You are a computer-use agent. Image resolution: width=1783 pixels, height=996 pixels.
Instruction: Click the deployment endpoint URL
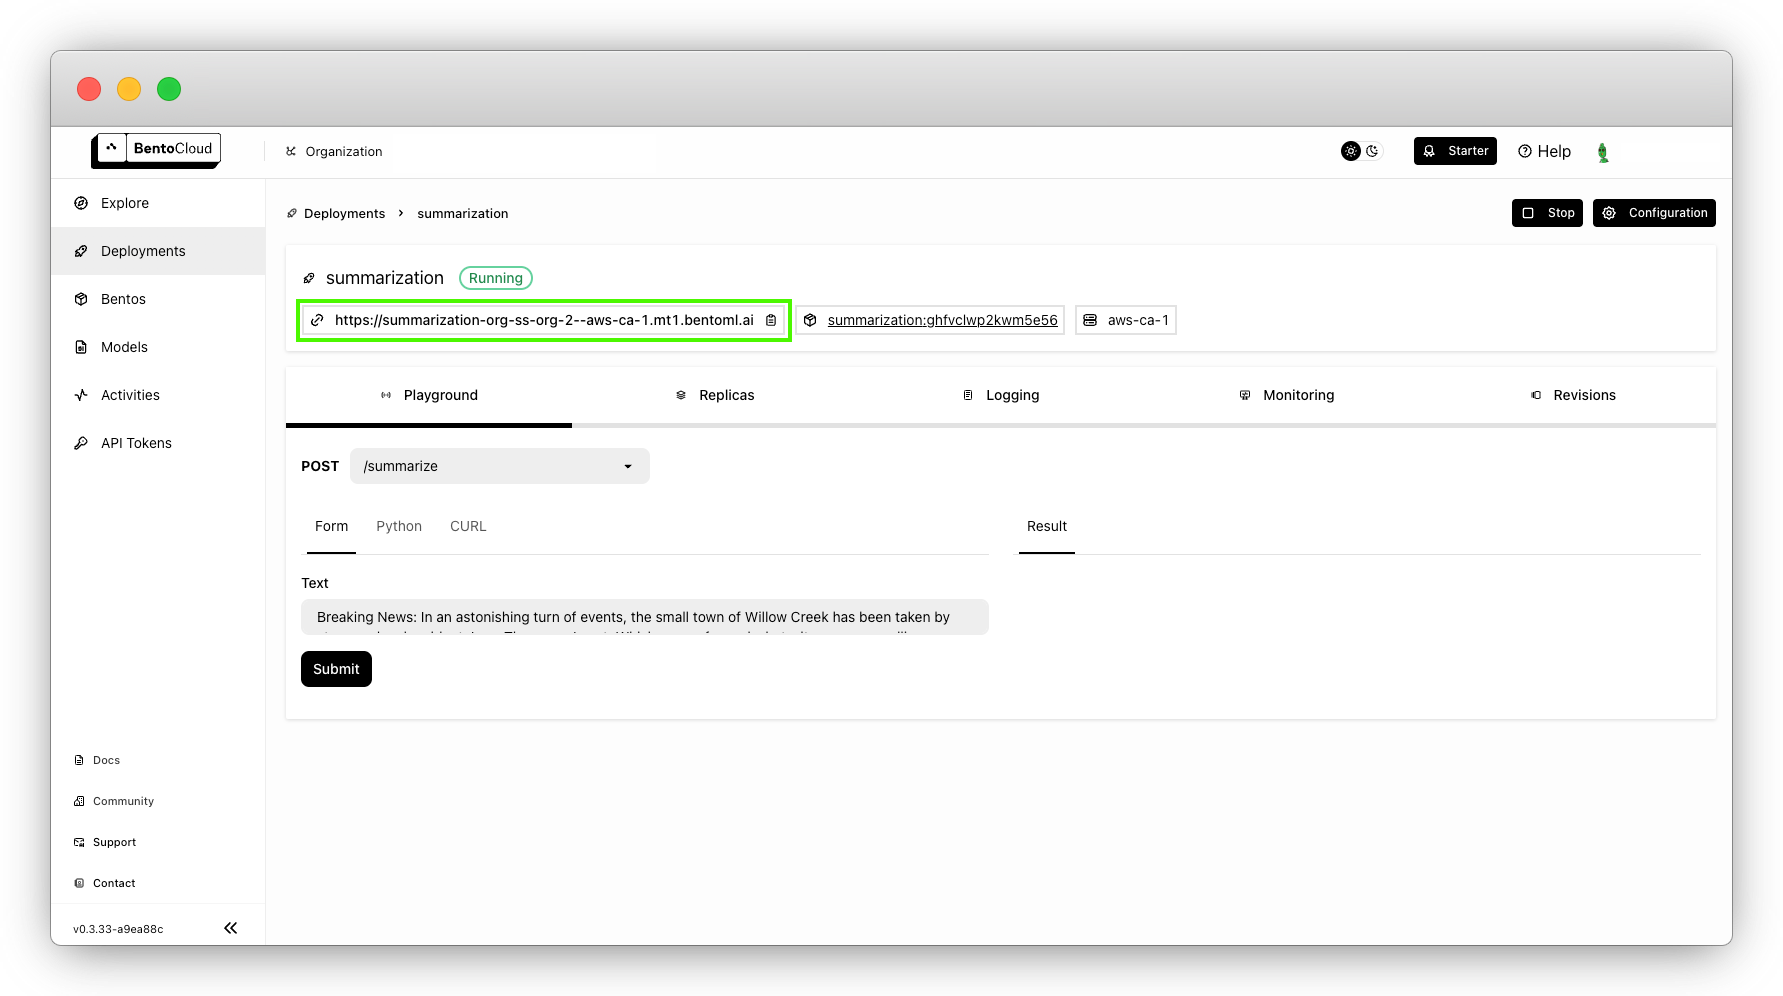pos(544,320)
